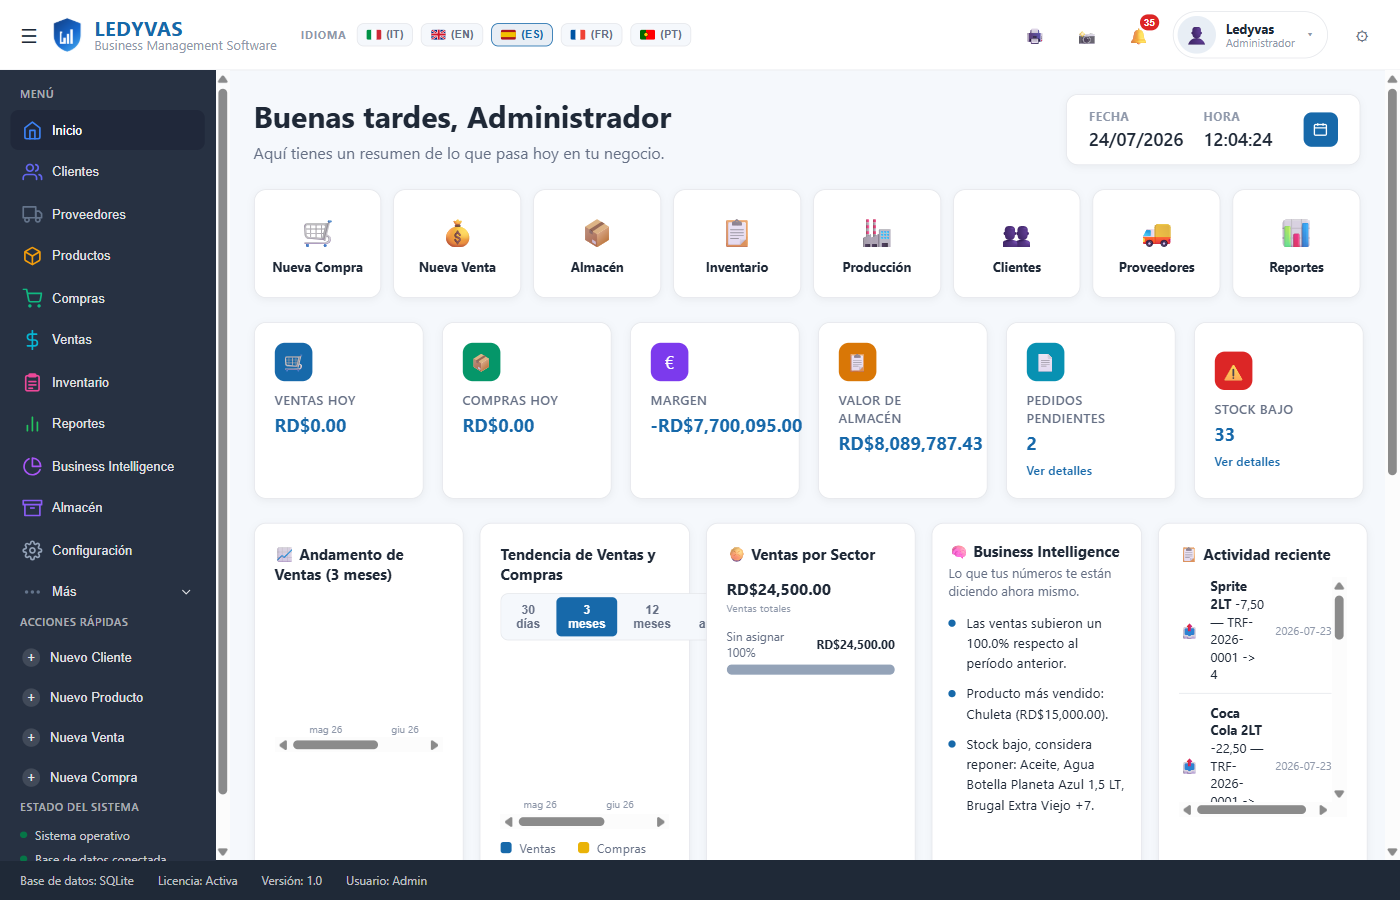Viewport: 1400px width, 900px height.
Task: Select the 3 meses range
Action: (x=587, y=617)
